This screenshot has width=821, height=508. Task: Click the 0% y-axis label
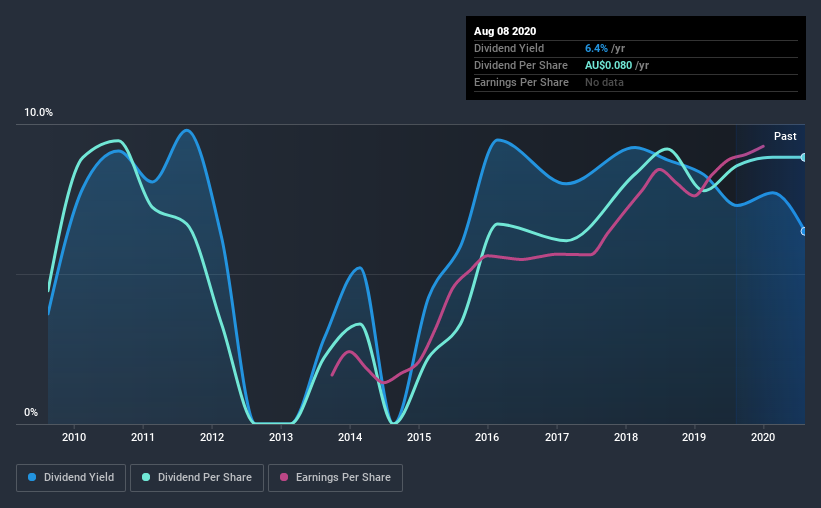point(31,413)
